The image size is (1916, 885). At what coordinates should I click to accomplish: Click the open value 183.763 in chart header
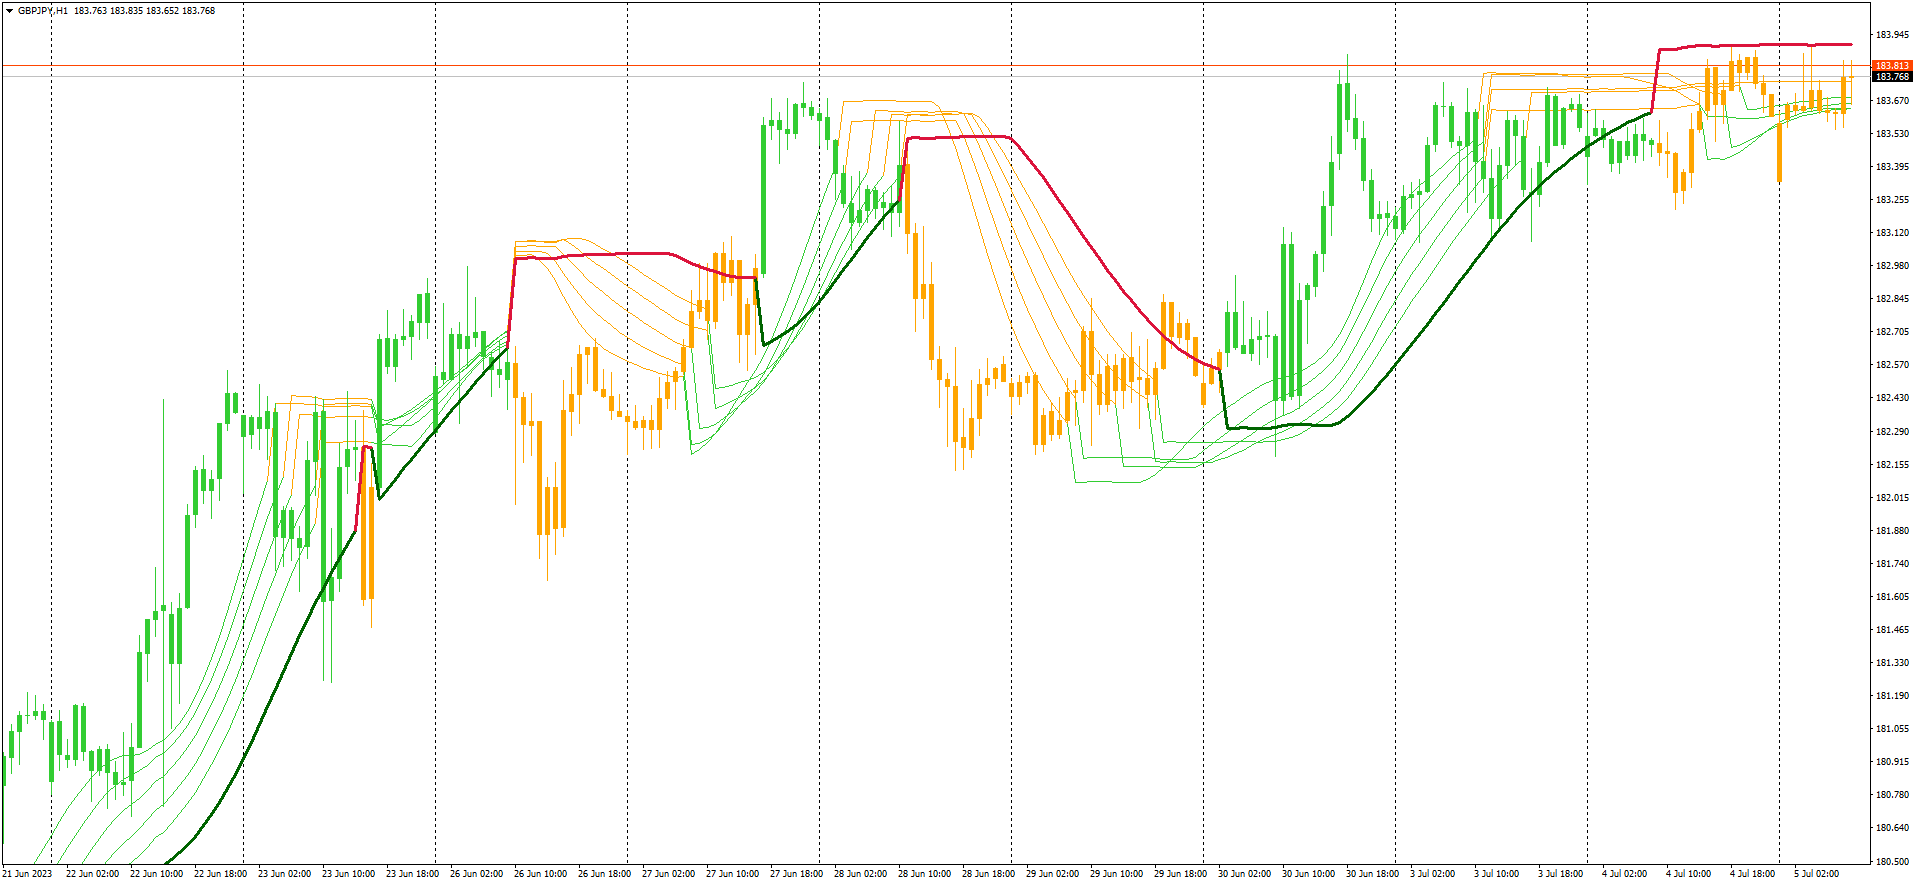pos(90,11)
